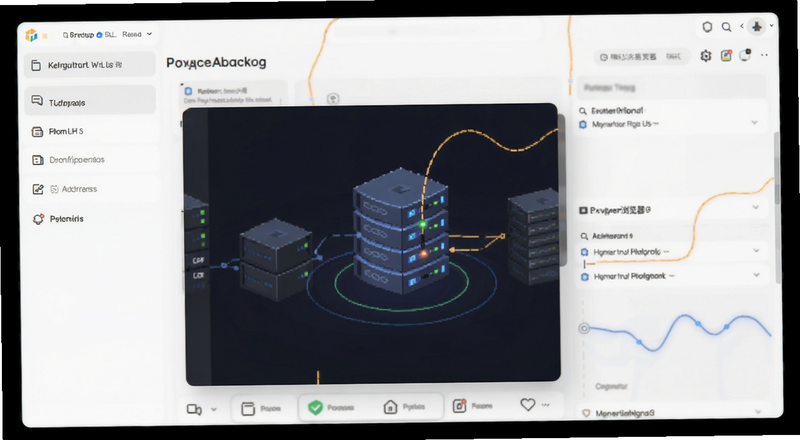Expand the bottom 'Mpnerliatkigna3' row chevron
800x440 pixels.
[x=759, y=411]
